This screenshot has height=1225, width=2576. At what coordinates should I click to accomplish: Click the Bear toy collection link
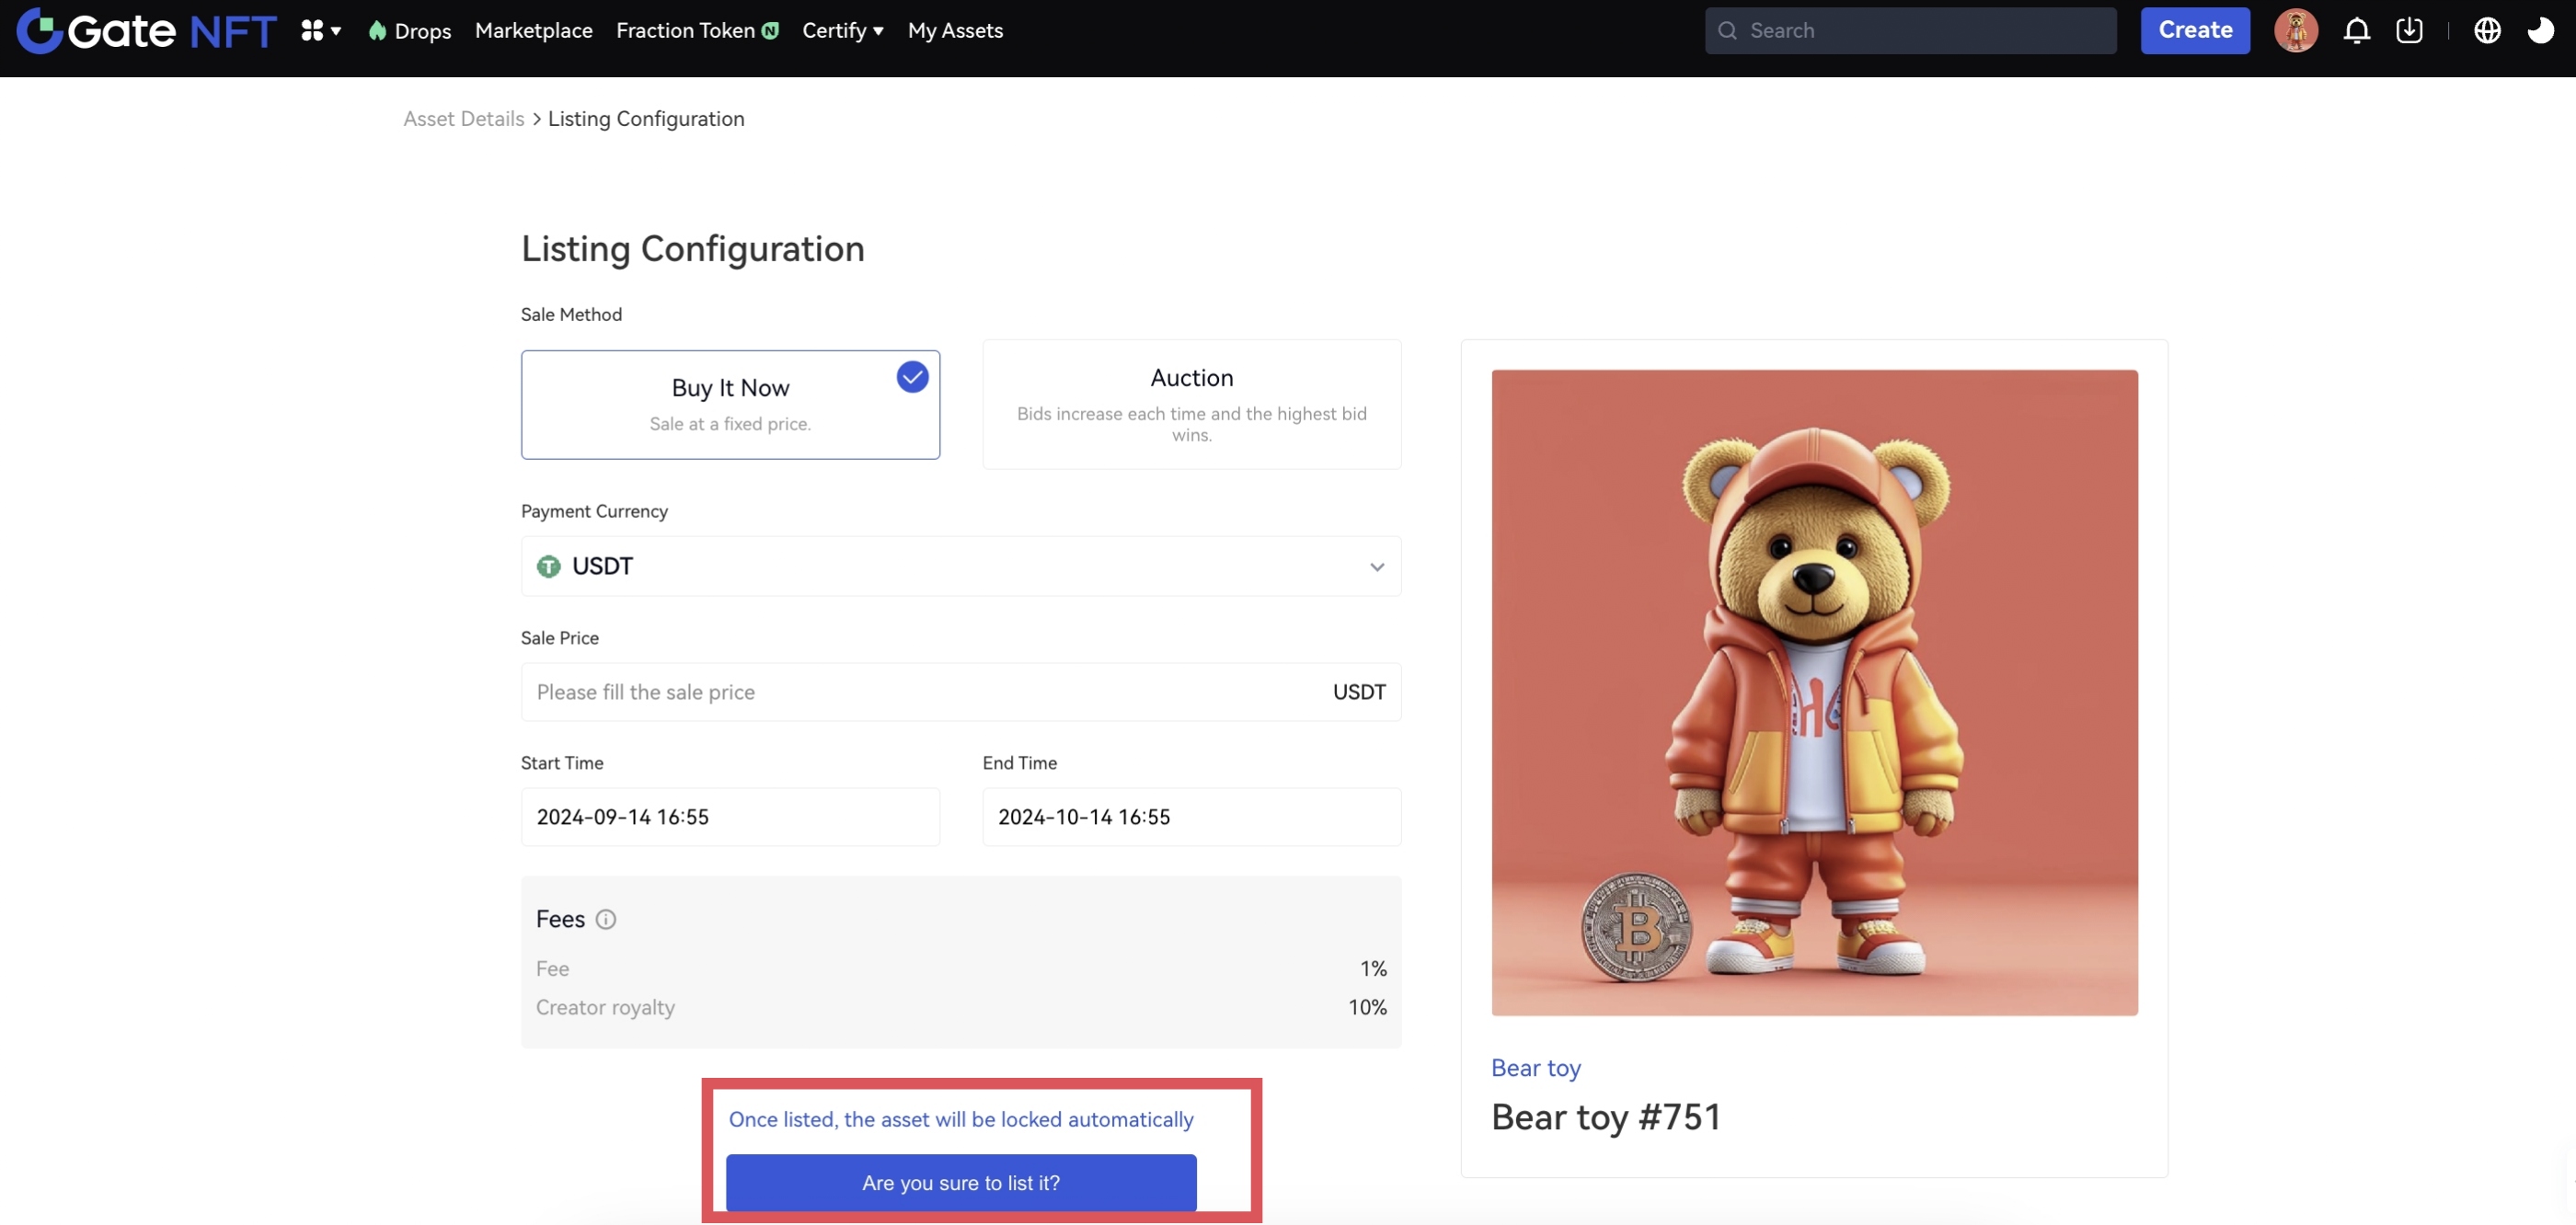(x=1535, y=1067)
